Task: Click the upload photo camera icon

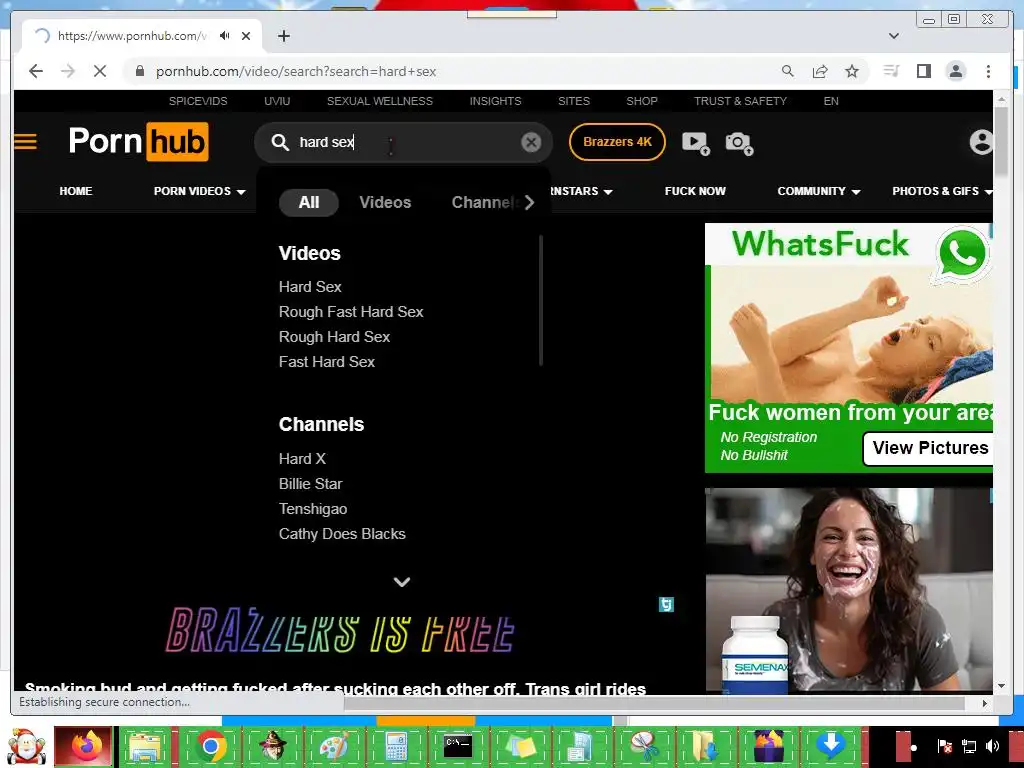Action: (x=739, y=143)
